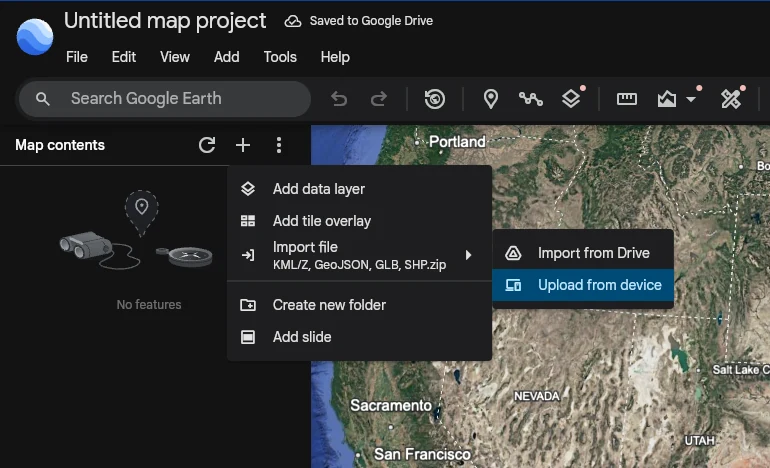Click the No features text
The image size is (770, 468).
(x=149, y=304)
